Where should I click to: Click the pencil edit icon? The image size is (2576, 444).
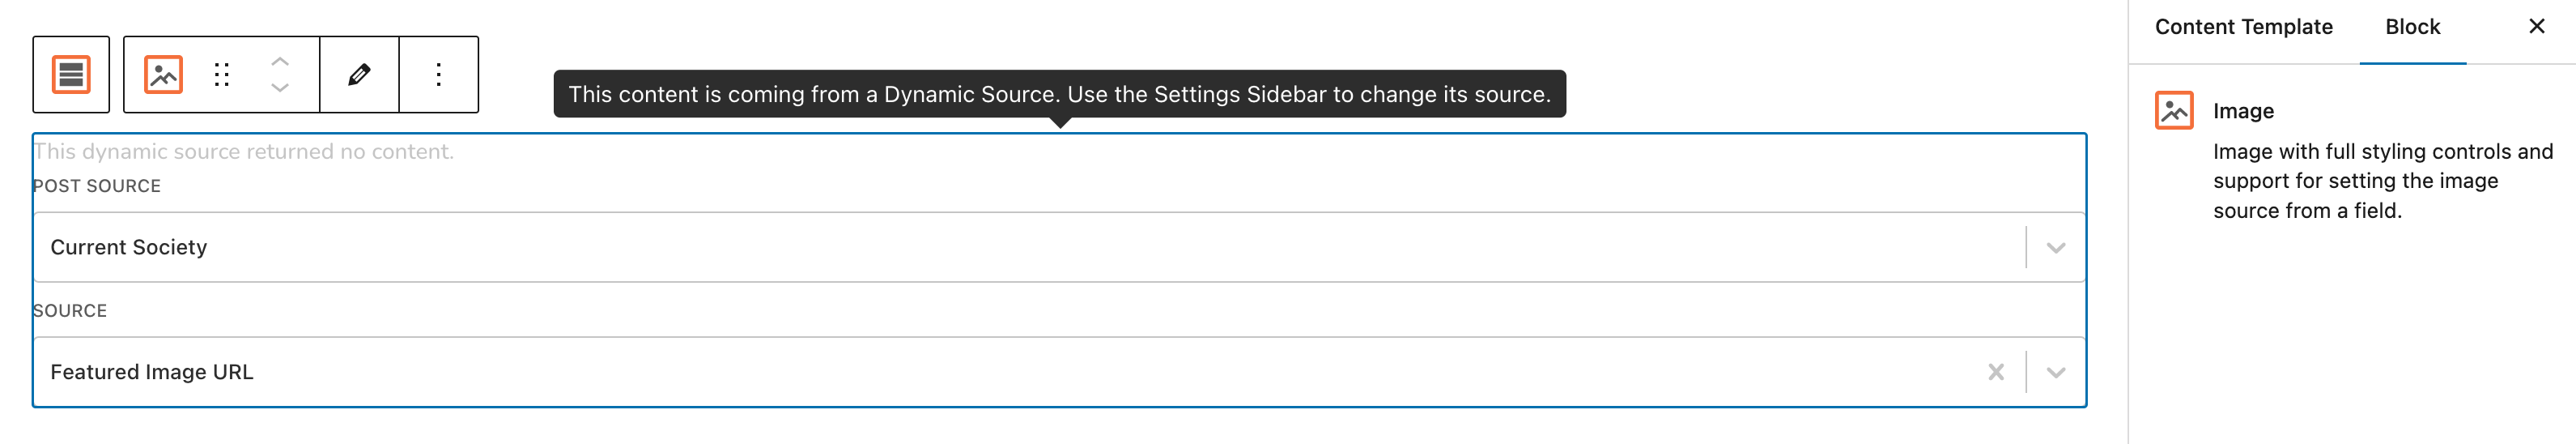[359, 75]
